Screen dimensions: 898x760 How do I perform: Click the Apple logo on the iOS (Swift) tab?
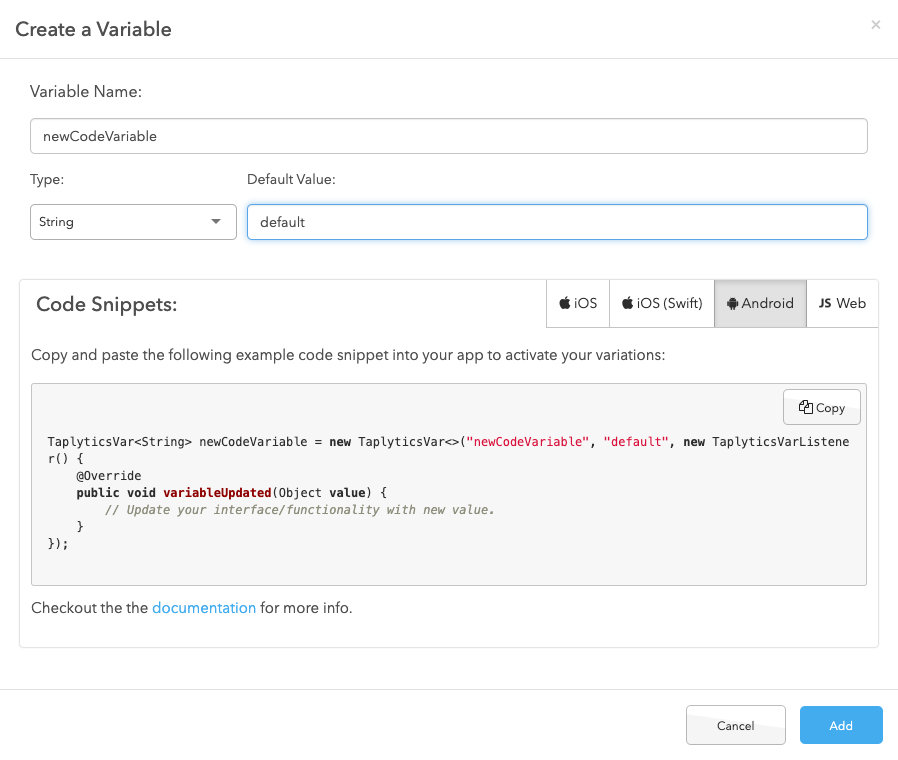[627, 304]
